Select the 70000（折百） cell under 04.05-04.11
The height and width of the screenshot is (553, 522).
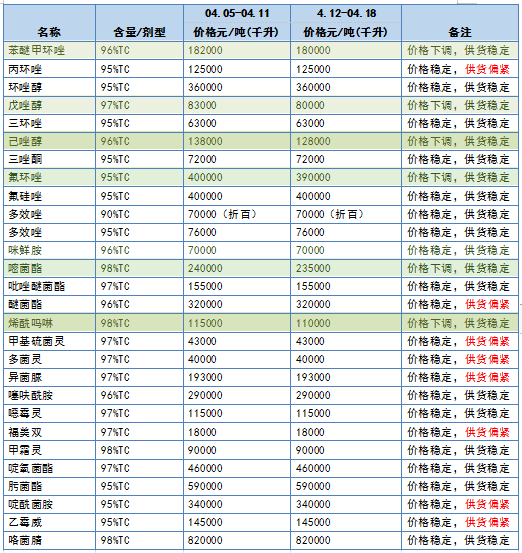coord(237,214)
